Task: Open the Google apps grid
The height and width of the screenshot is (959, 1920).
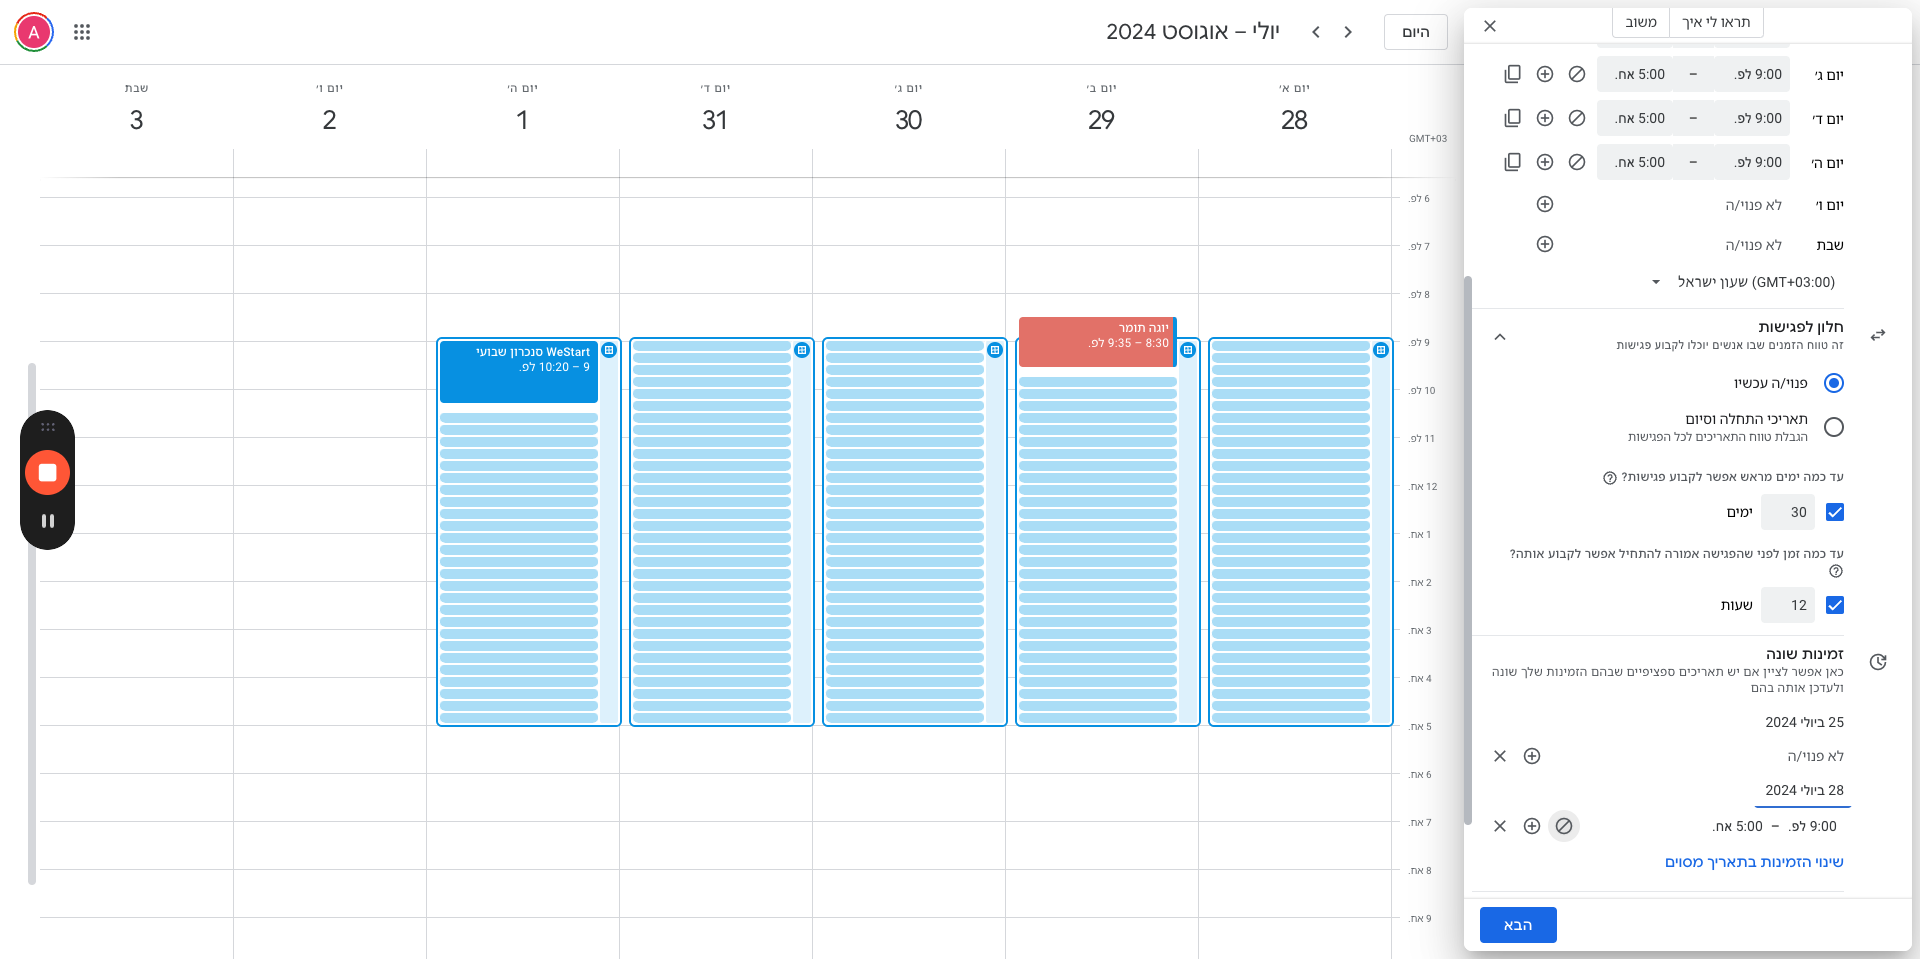Action: [82, 32]
